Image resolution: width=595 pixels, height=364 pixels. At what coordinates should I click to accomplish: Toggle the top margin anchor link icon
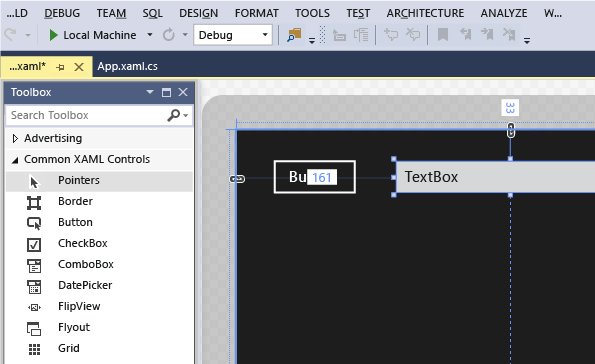click(511, 130)
